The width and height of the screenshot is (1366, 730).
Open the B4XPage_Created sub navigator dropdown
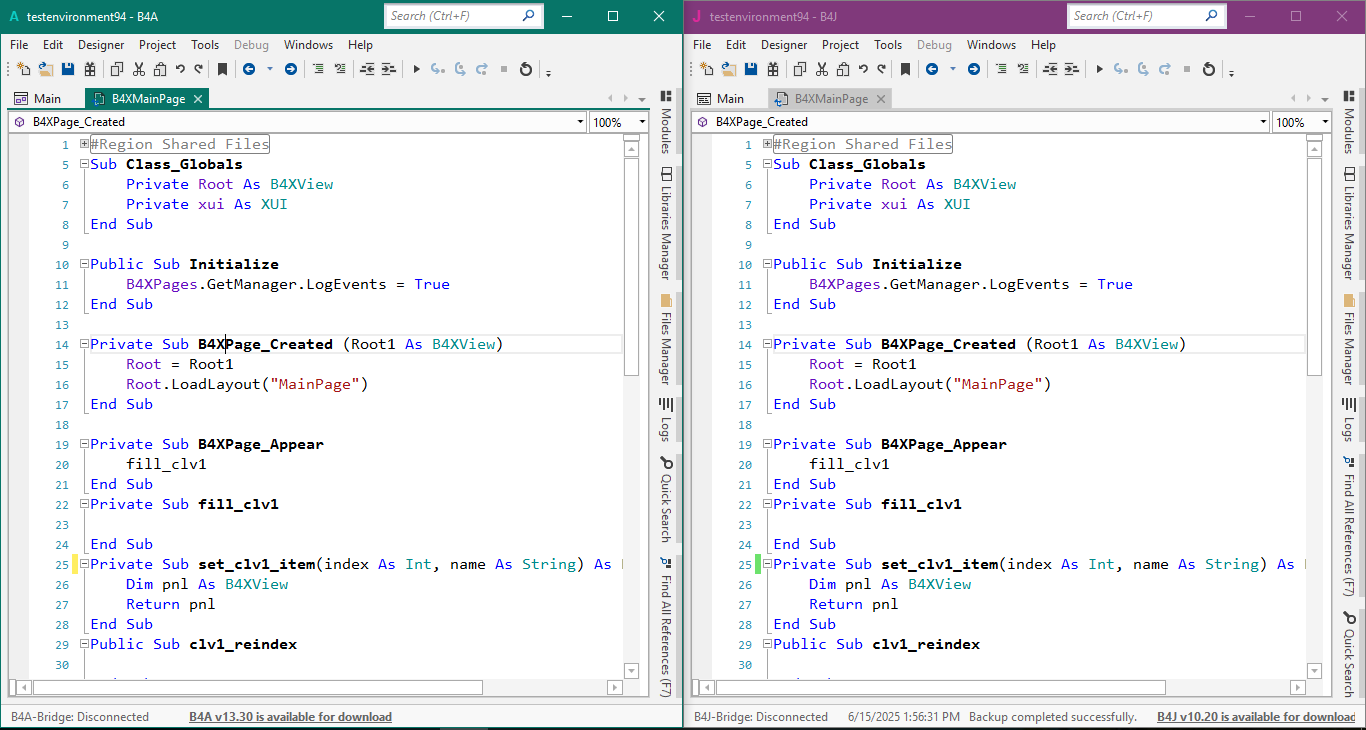tap(580, 121)
